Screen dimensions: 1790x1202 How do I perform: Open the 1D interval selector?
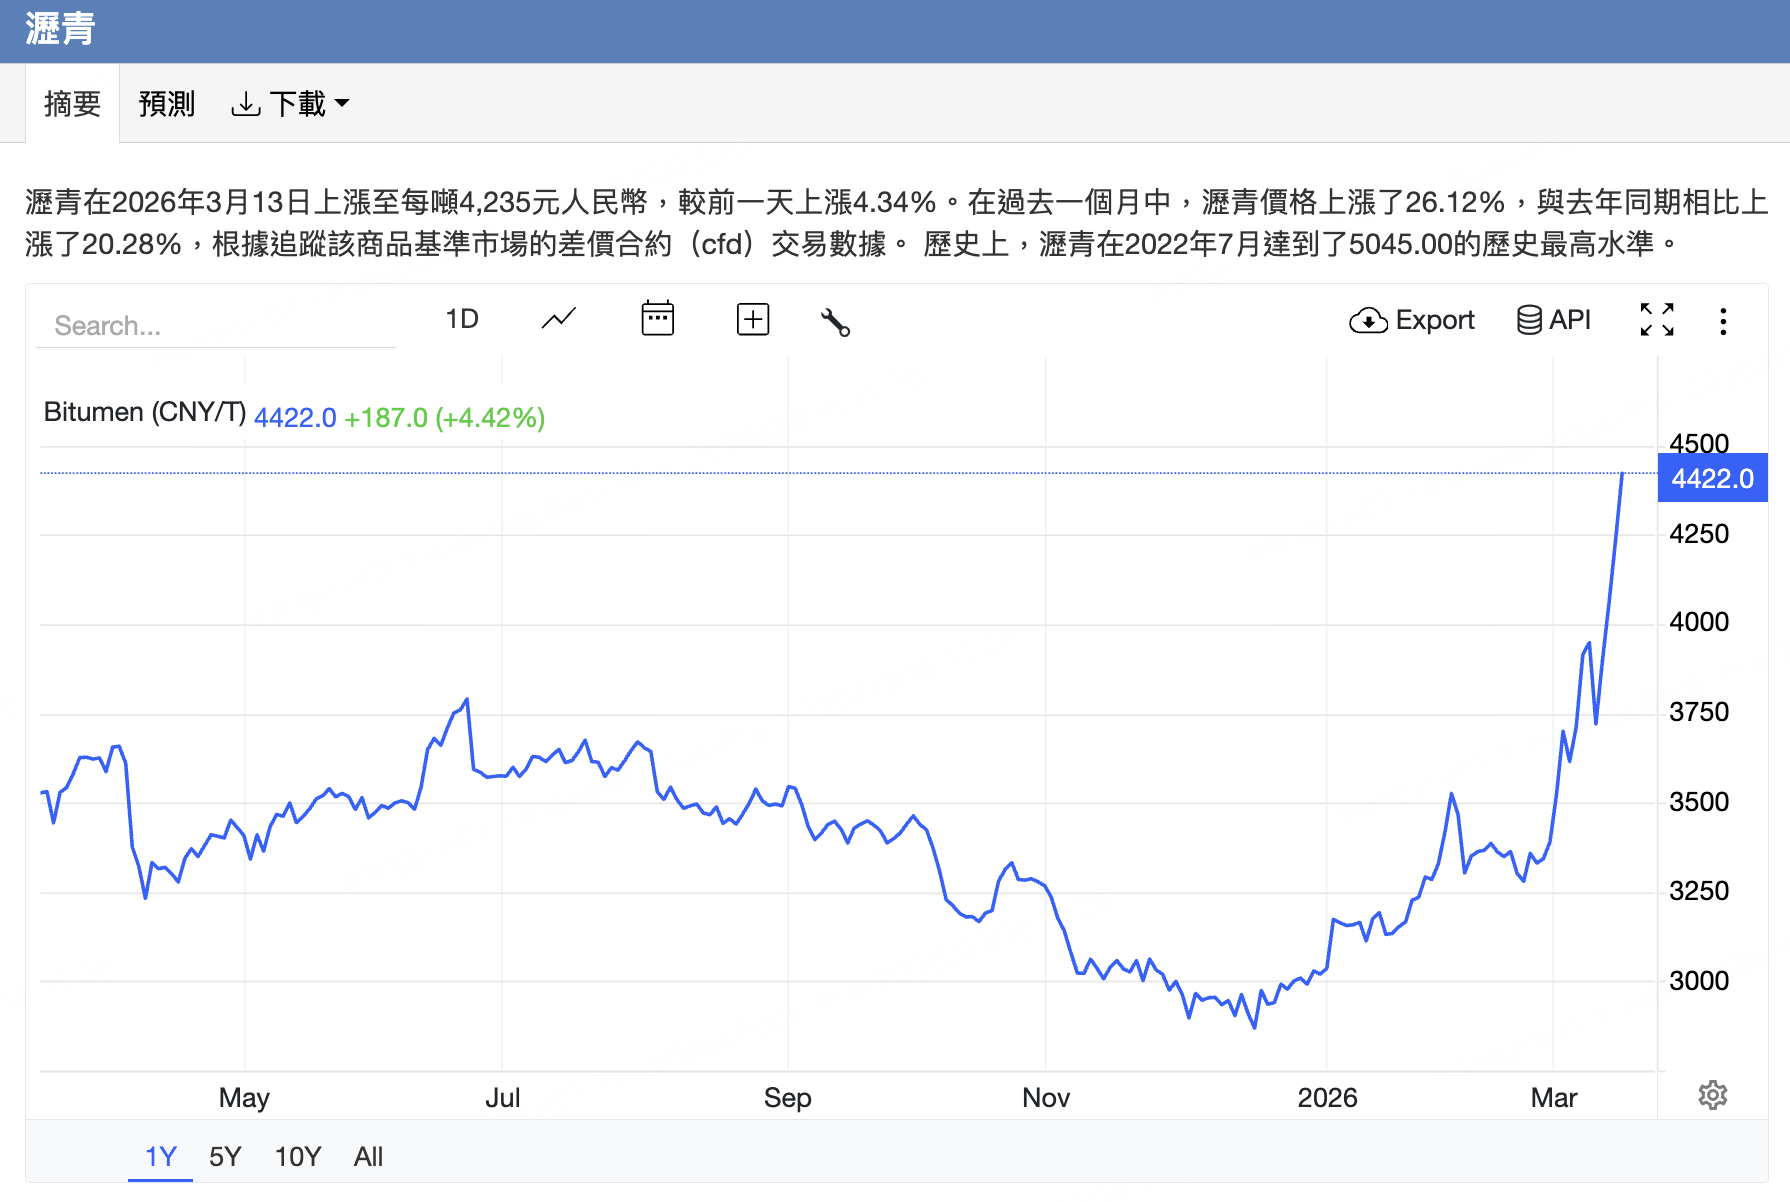tap(462, 318)
